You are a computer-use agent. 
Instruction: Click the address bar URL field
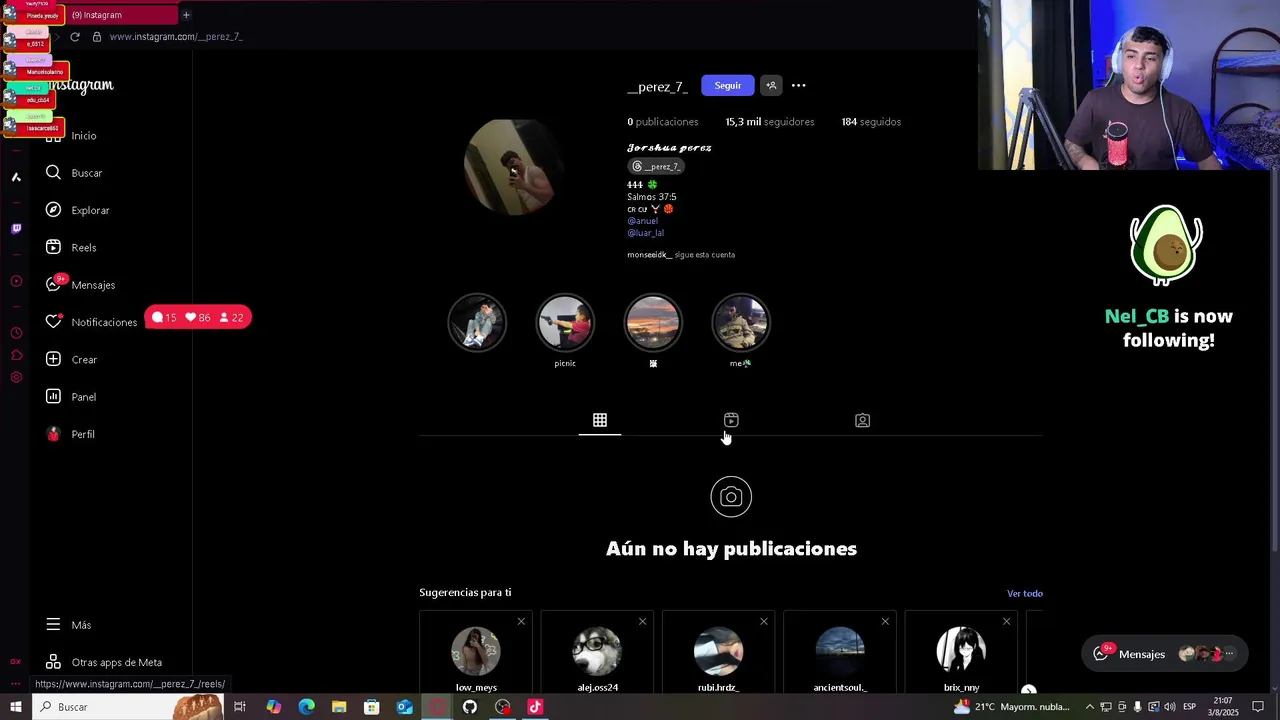coord(176,37)
